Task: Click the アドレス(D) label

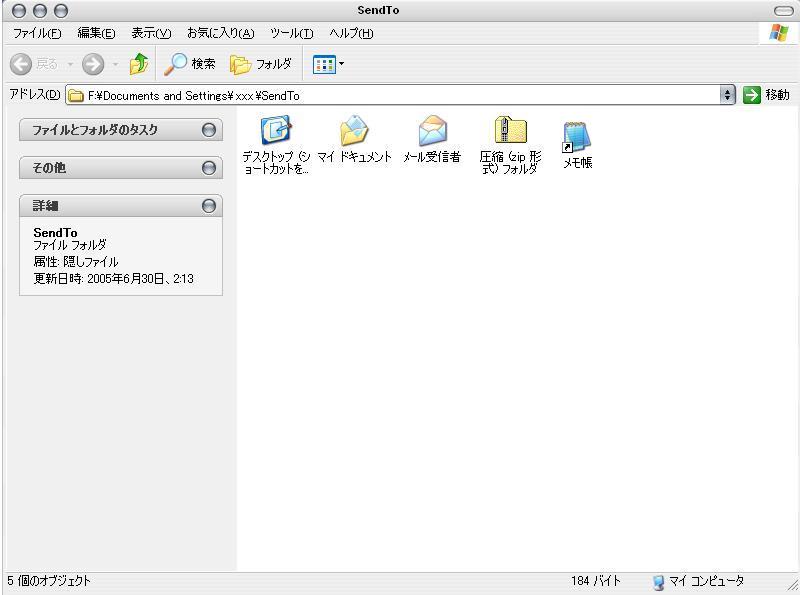Action: point(35,94)
